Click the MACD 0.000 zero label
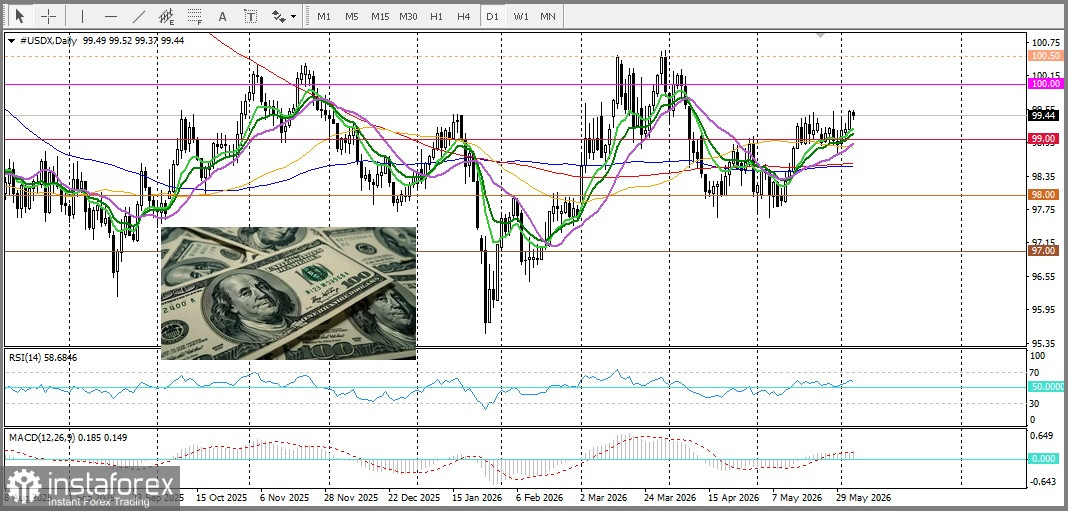This screenshot has height=511, width=1068. (1043, 459)
